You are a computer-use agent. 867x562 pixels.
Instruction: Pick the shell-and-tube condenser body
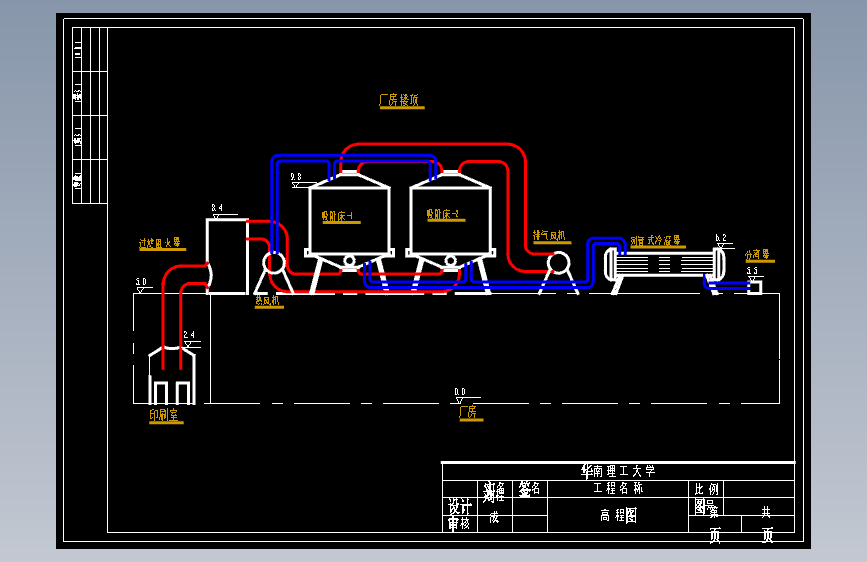point(664,263)
